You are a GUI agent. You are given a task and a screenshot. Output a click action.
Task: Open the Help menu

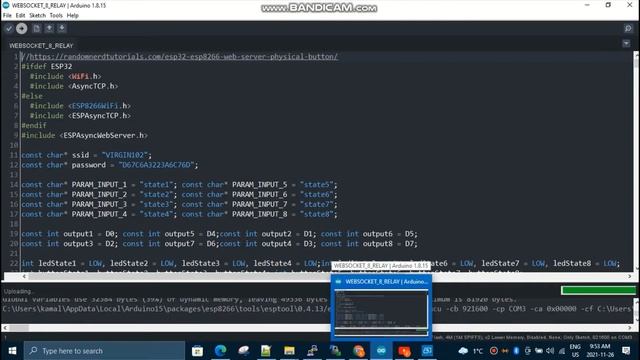73,16
